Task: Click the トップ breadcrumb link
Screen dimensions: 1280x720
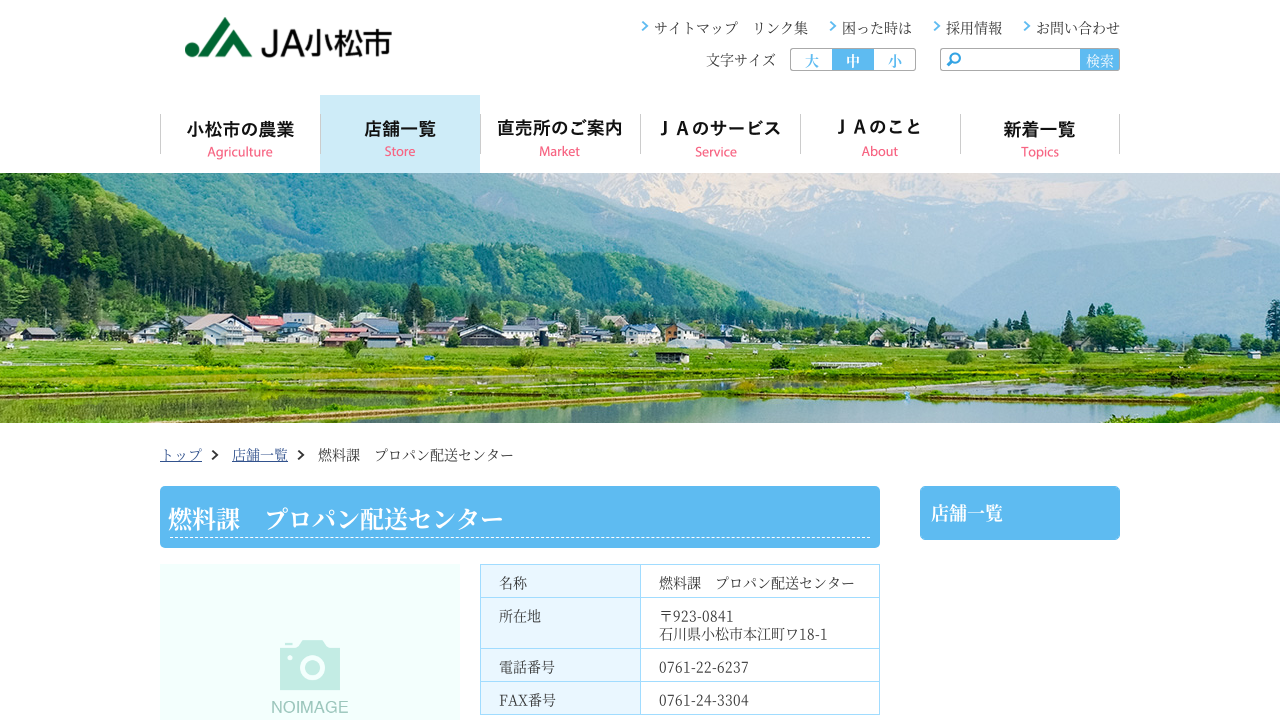Action: click(181, 455)
